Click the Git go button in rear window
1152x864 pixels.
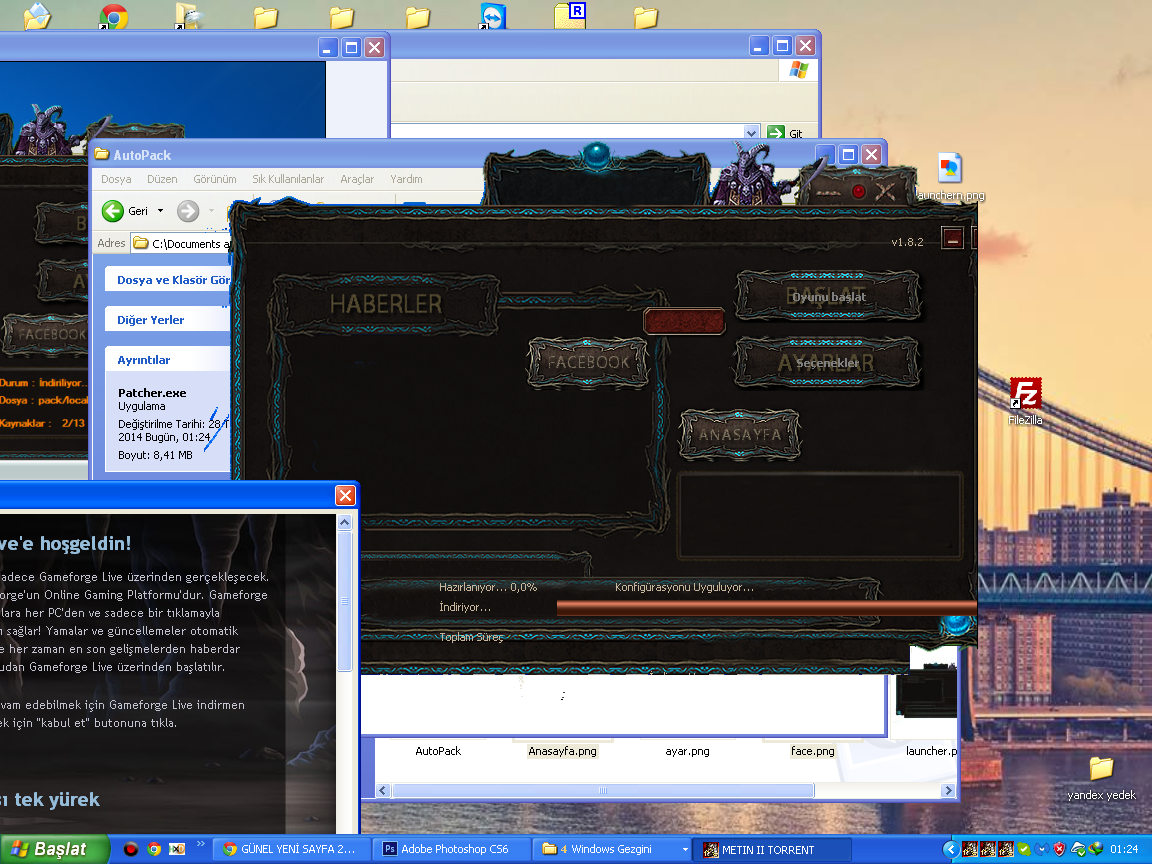click(x=785, y=132)
